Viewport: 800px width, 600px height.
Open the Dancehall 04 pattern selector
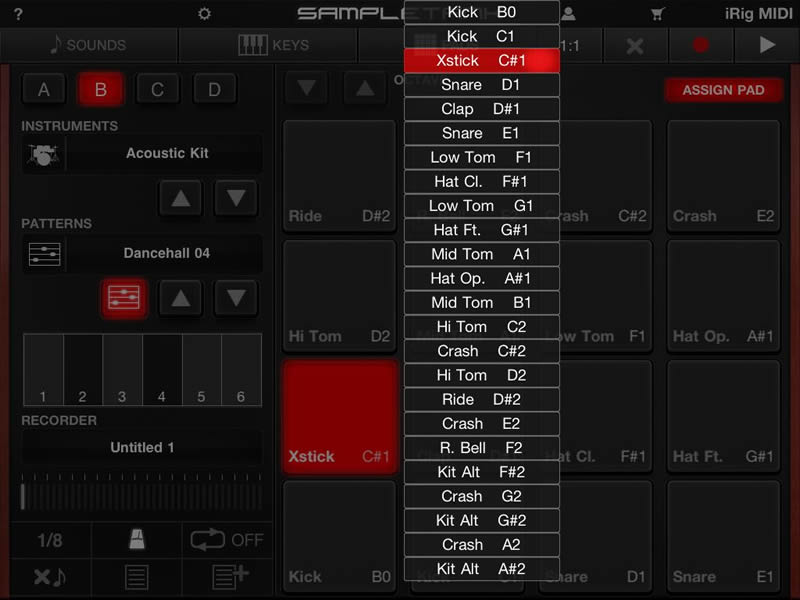click(166, 254)
